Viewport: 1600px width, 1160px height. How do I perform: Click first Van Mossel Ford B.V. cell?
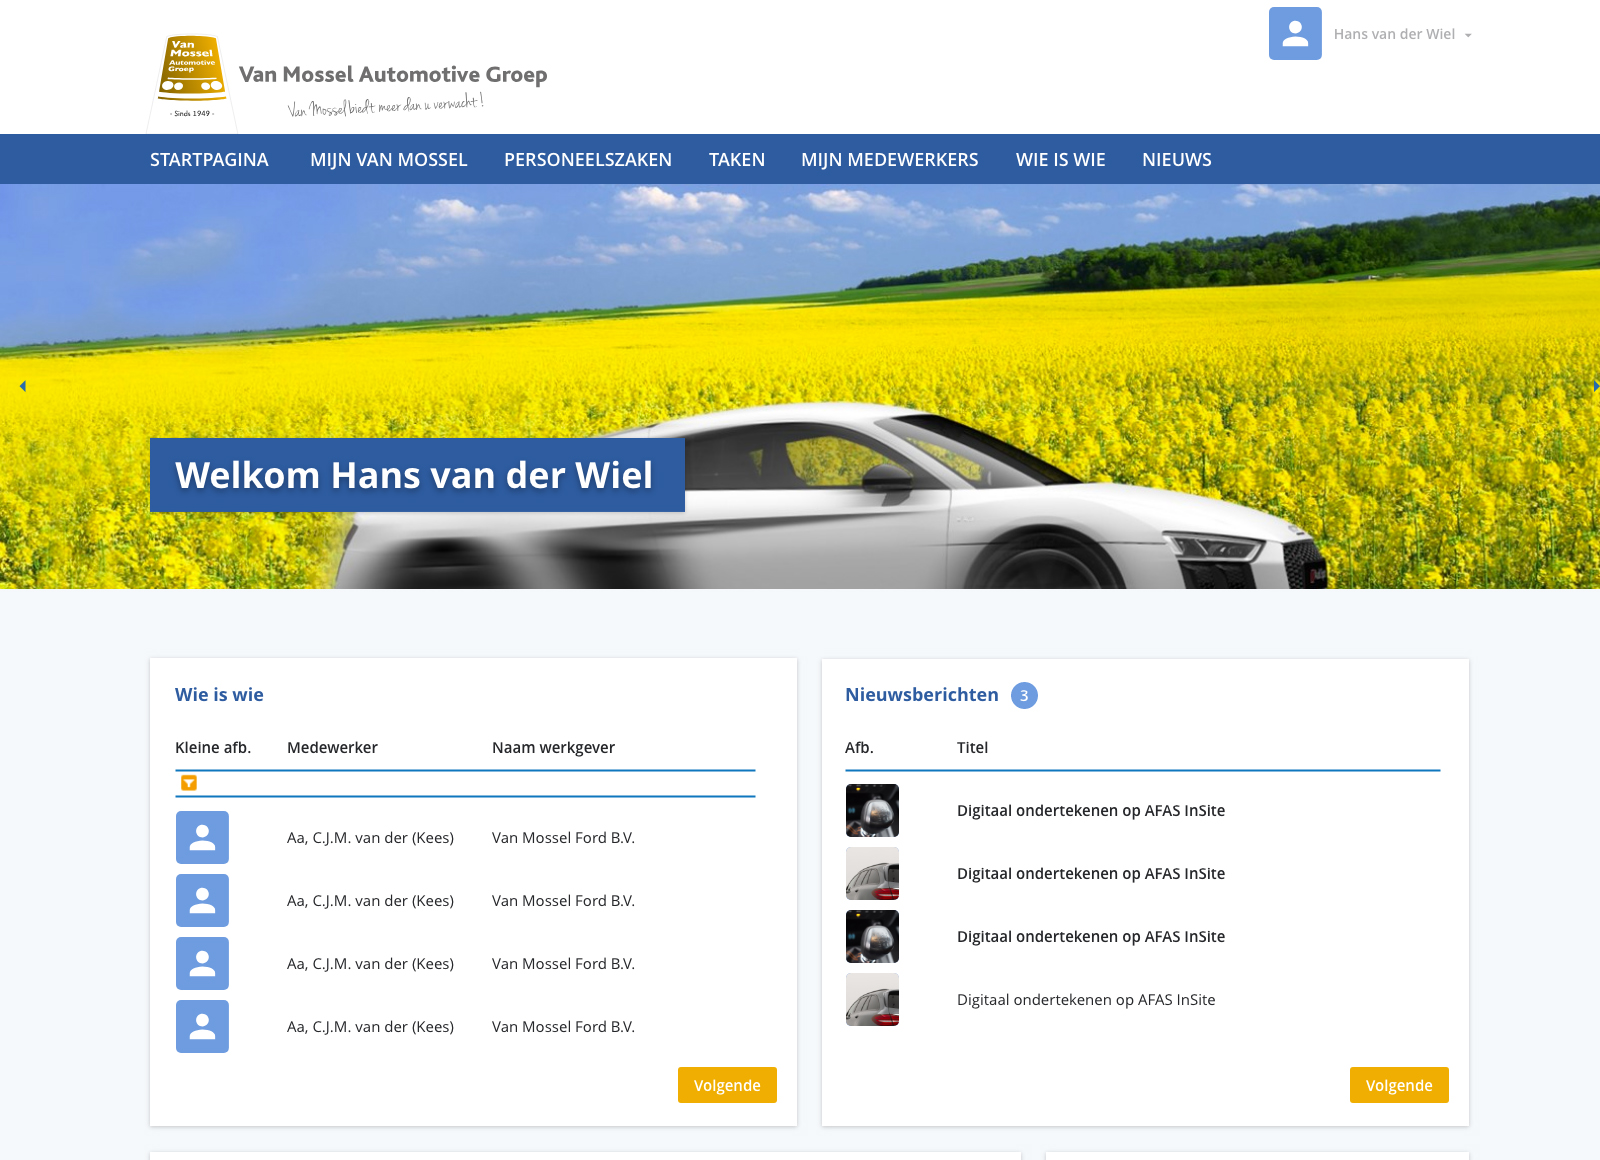[563, 838]
